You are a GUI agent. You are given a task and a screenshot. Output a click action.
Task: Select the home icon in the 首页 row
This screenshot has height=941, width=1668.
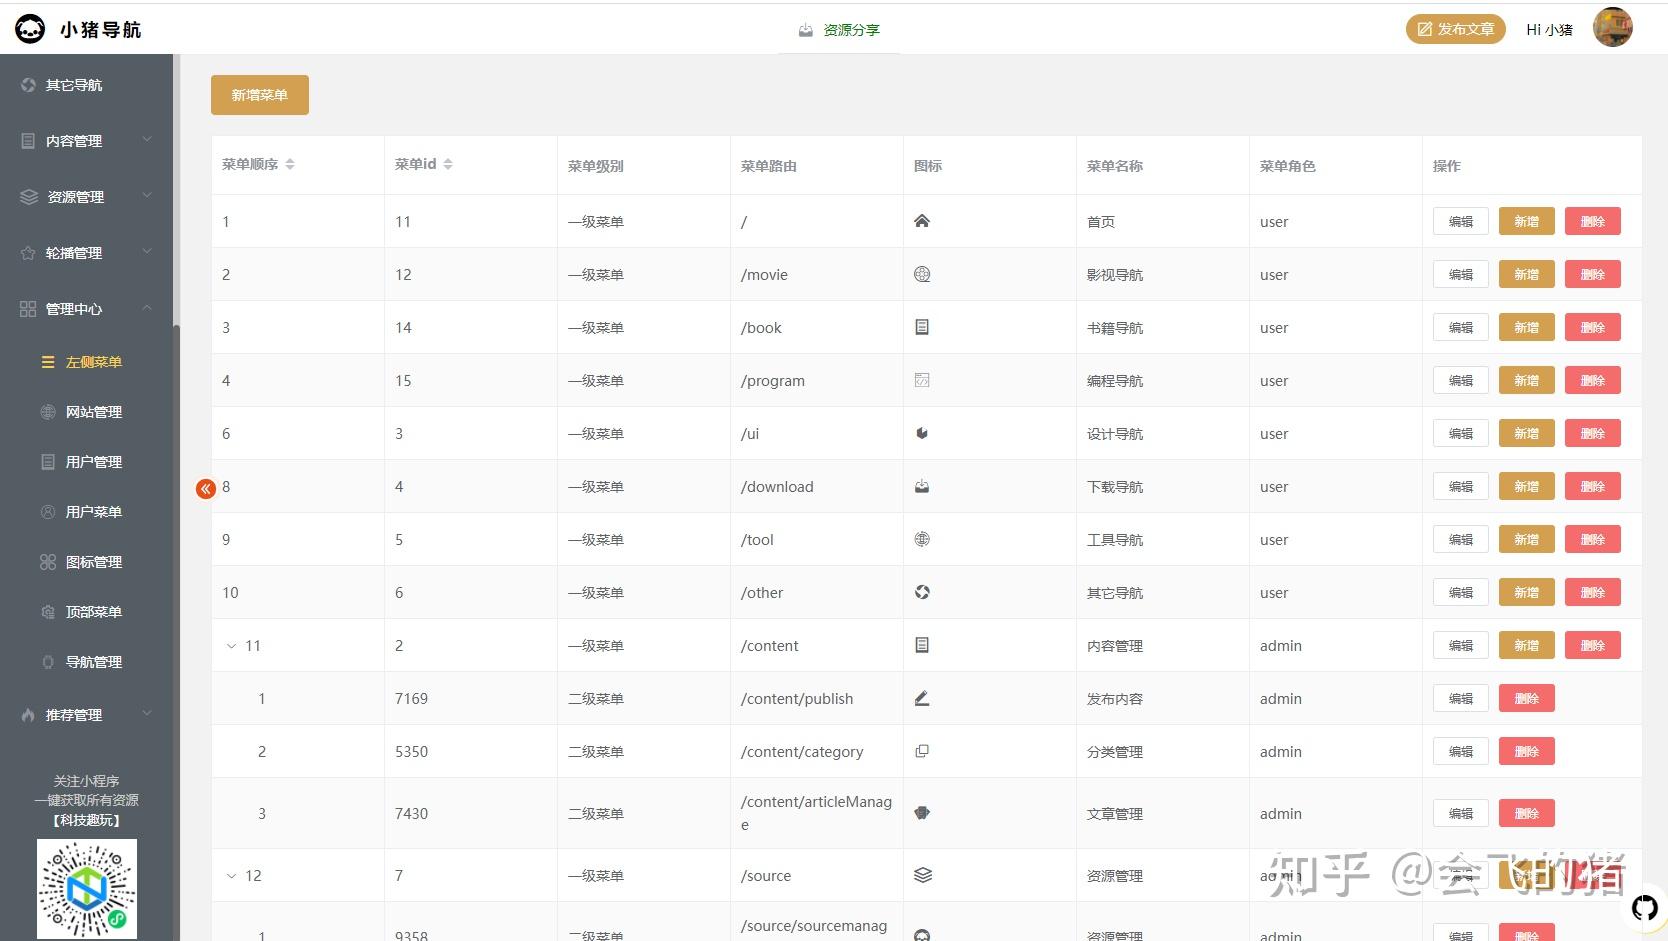(x=922, y=220)
